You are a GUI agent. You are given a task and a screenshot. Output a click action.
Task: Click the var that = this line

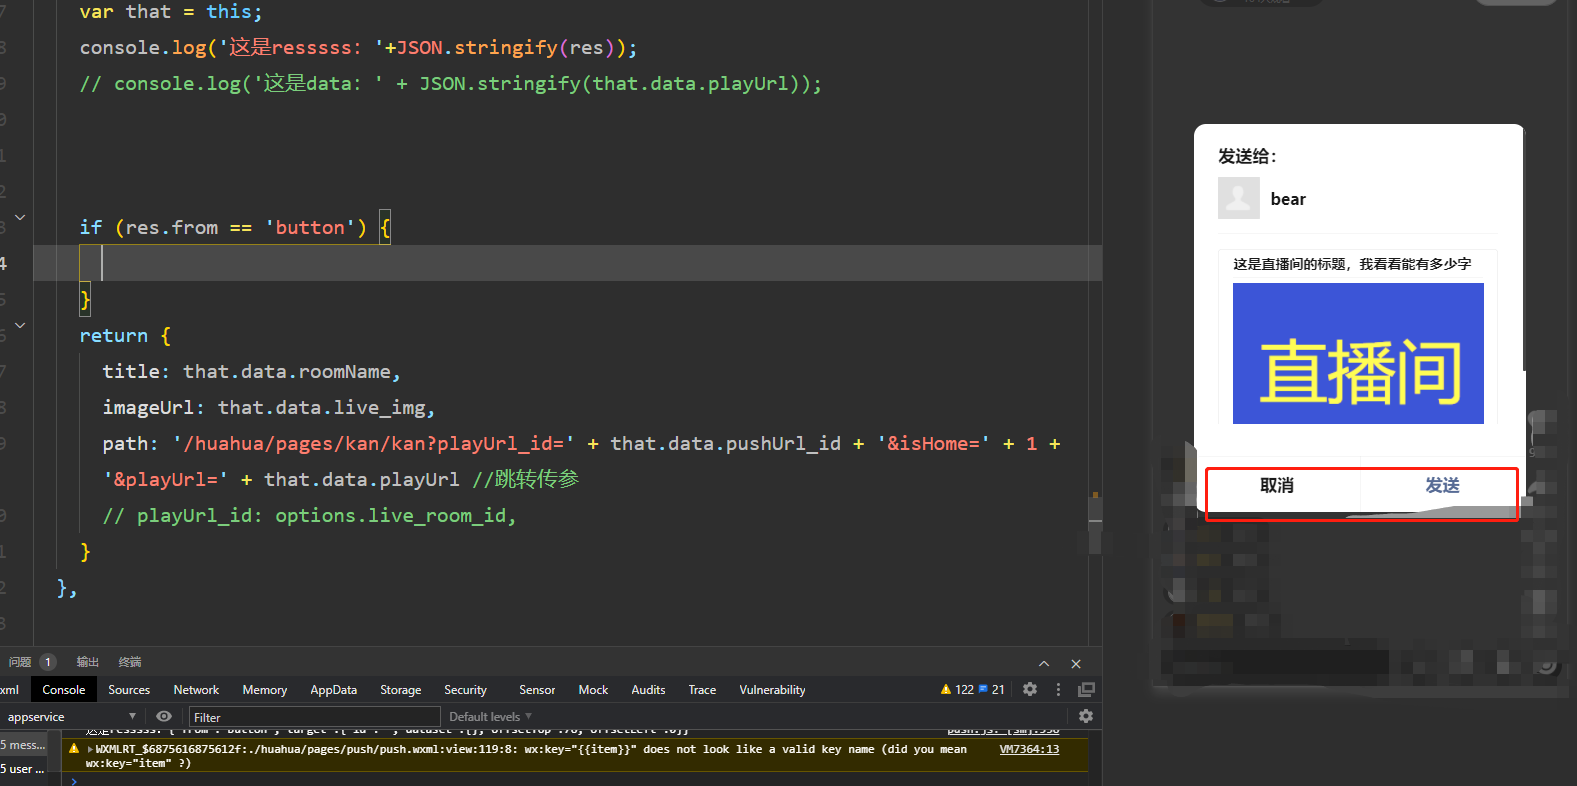tap(171, 12)
